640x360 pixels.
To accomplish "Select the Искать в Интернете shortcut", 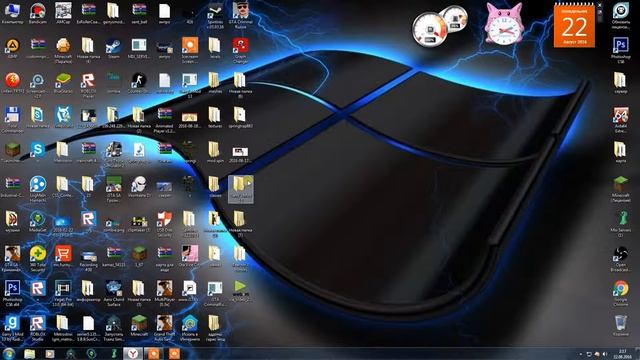I will (190, 328).
